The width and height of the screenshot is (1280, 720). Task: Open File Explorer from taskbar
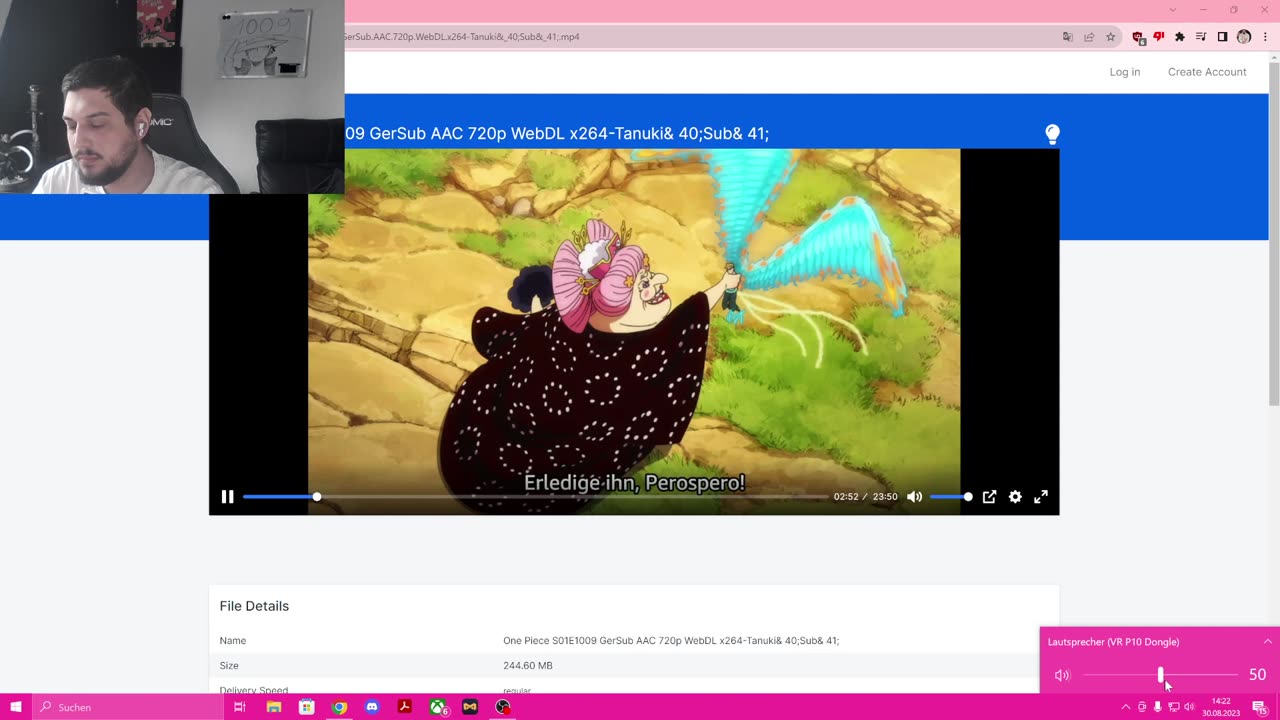click(274, 707)
